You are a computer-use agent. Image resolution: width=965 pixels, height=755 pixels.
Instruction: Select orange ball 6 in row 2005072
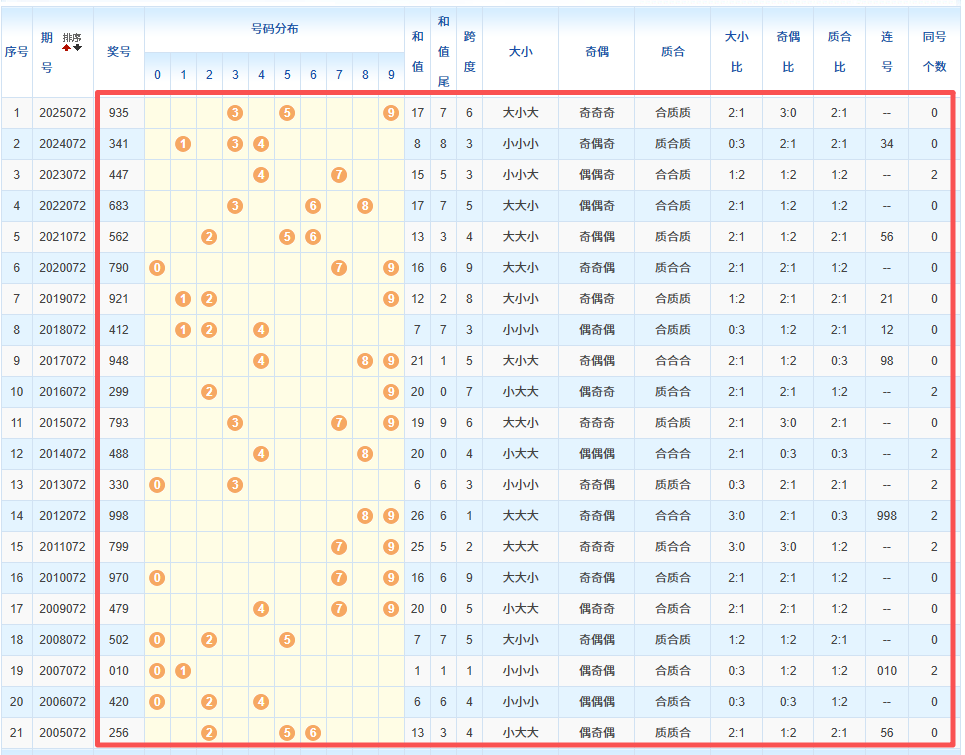pyautogui.click(x=313, y=733)
